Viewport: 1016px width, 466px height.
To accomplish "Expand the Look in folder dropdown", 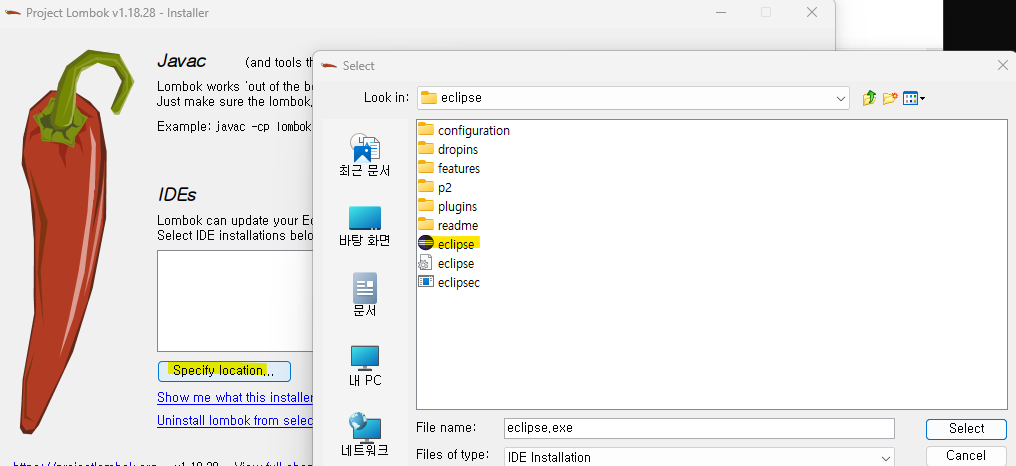I will pyautogui.click(x=840, y=99).
